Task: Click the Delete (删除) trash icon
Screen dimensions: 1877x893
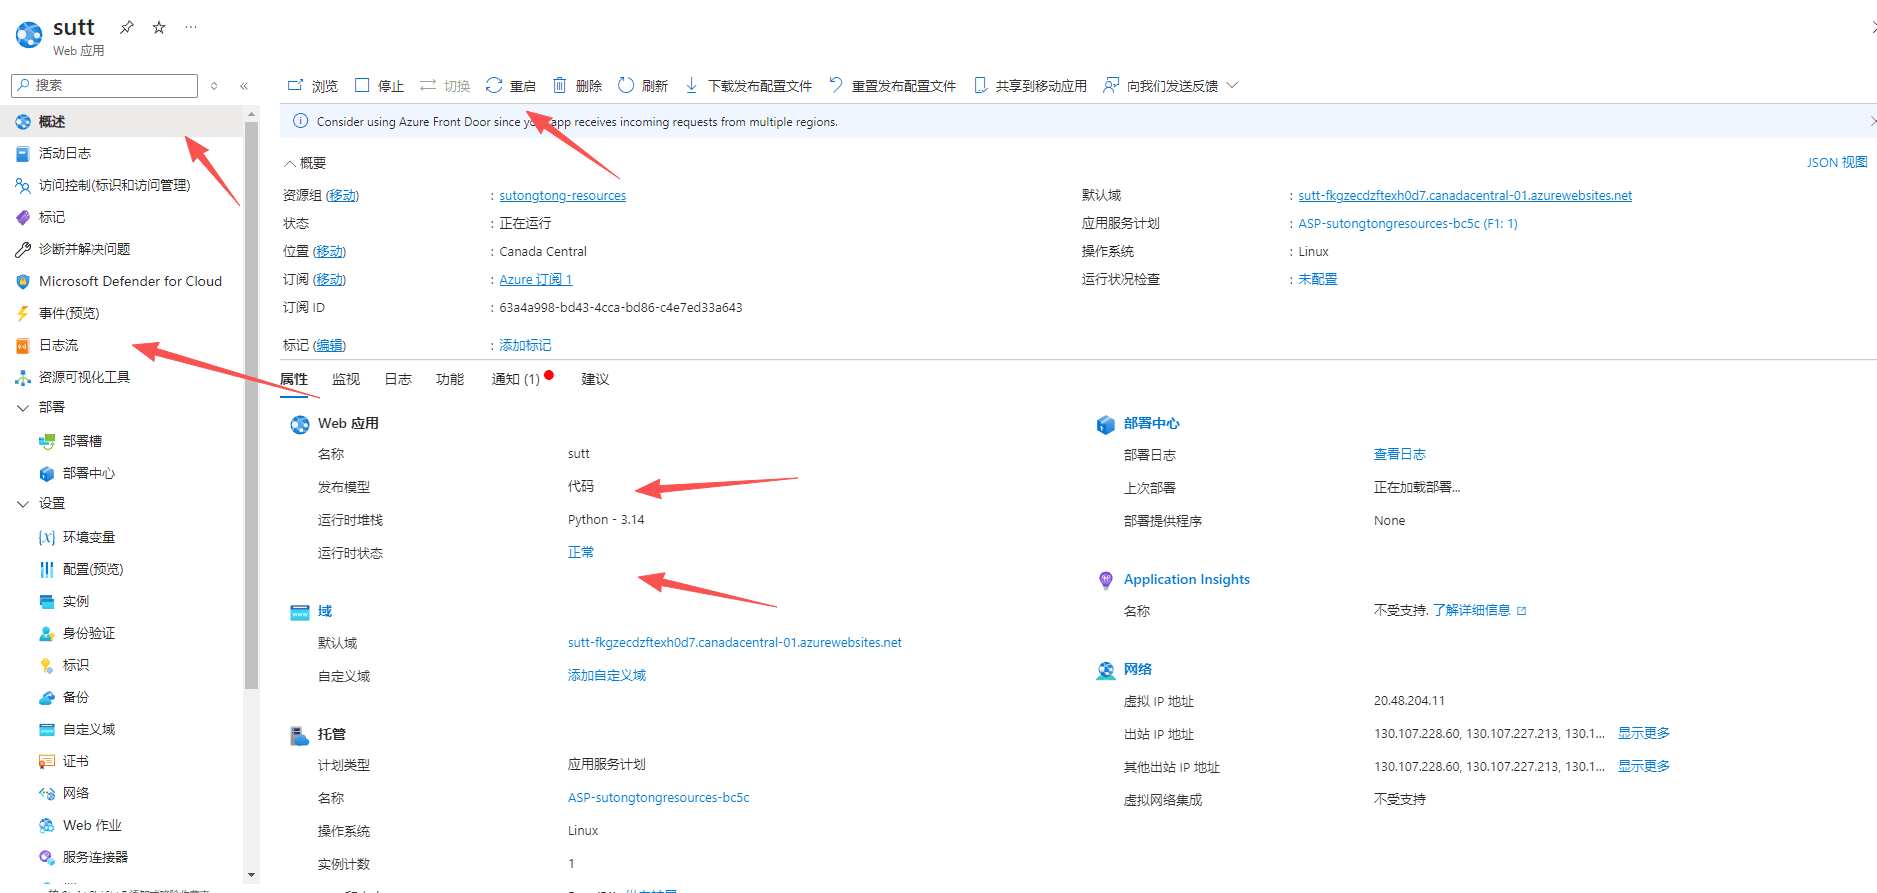Action: [560, 86]
